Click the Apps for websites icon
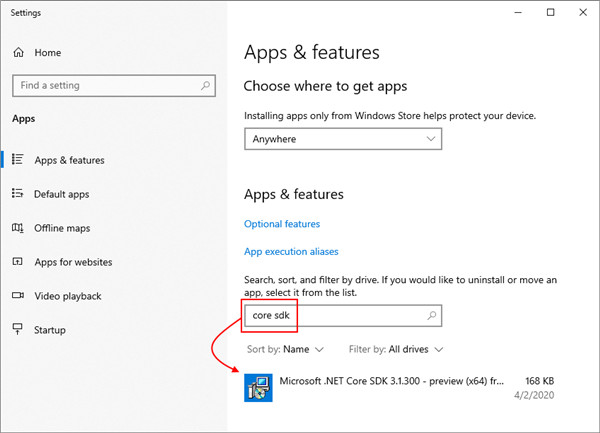The image size is (600, 433). coord(18,262)
